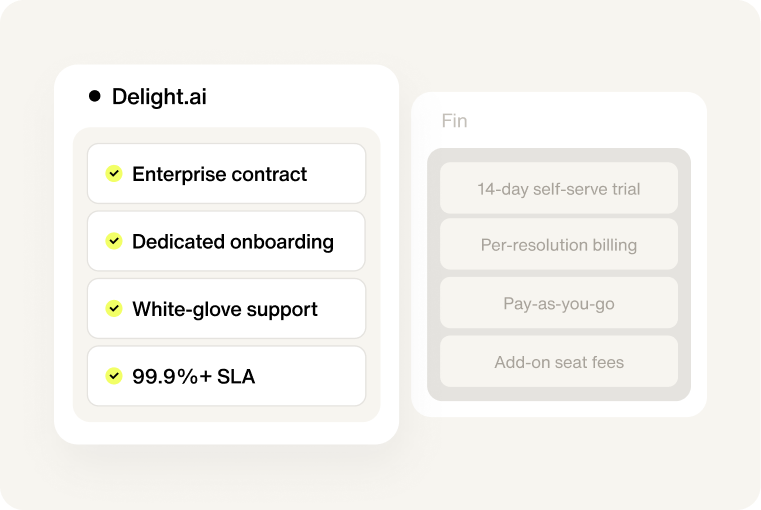The width and height of the screenshot is (761, 510).
Task: Click the black dot beside Delight.ai
Action: point(95,96)
